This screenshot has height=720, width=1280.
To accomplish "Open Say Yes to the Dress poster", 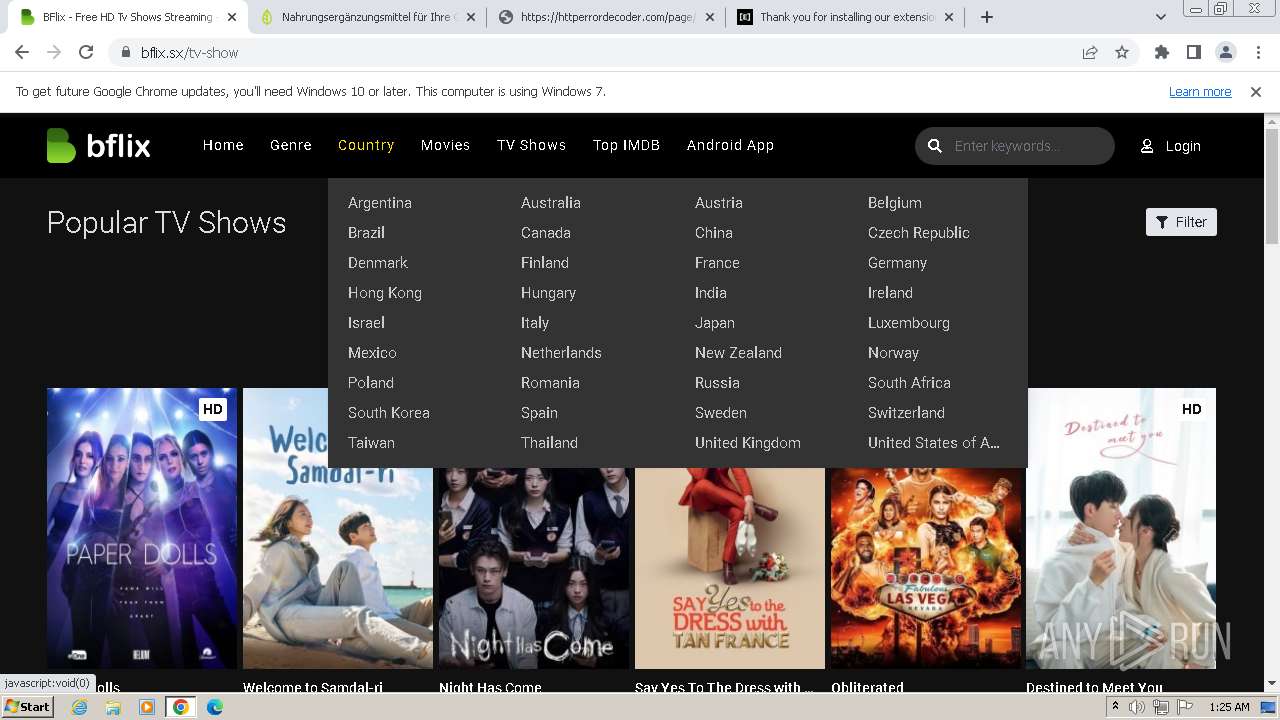I will 730,568.
